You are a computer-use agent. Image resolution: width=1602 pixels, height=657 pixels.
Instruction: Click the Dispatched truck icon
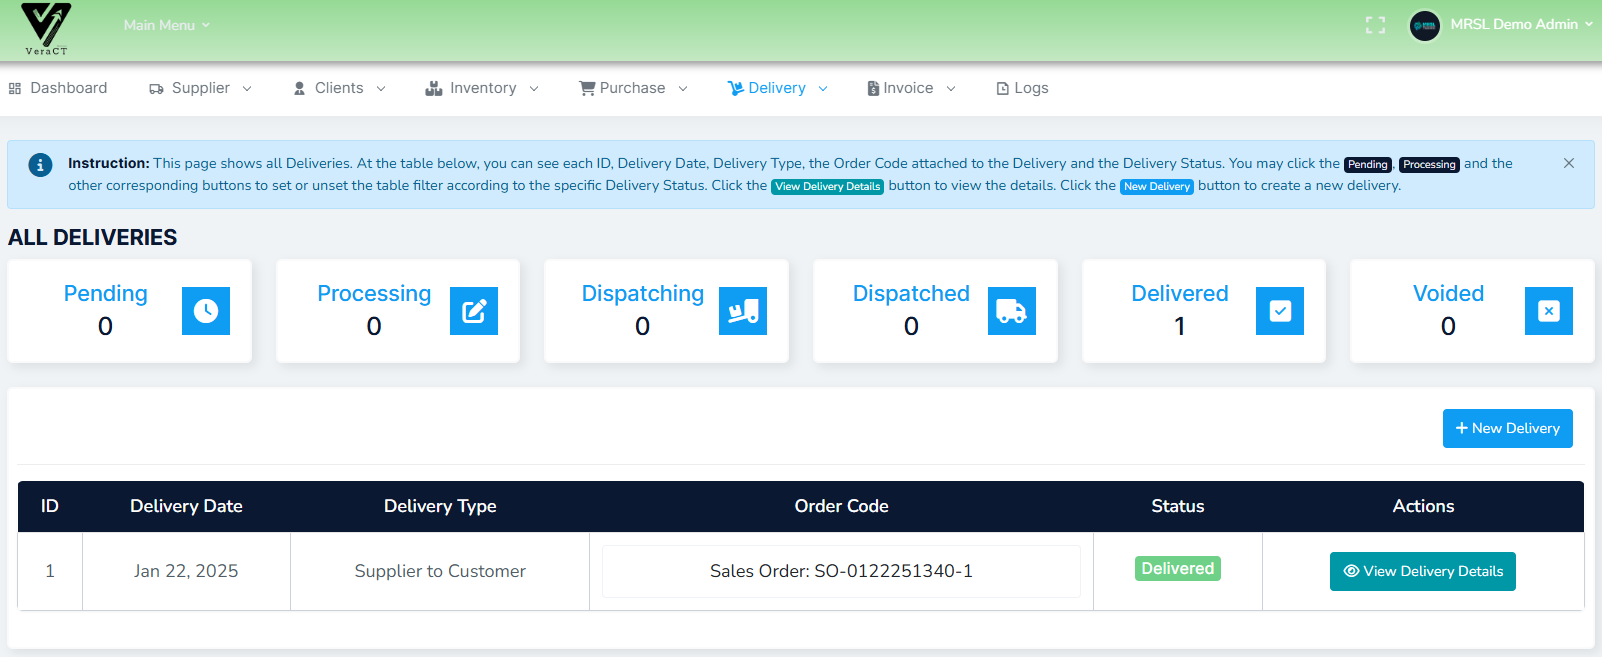(1012, 311)
